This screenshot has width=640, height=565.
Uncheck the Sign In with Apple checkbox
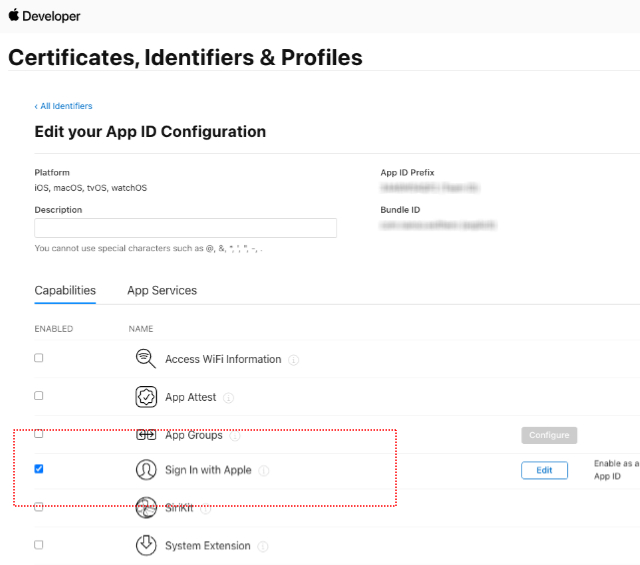pos(39,469)
